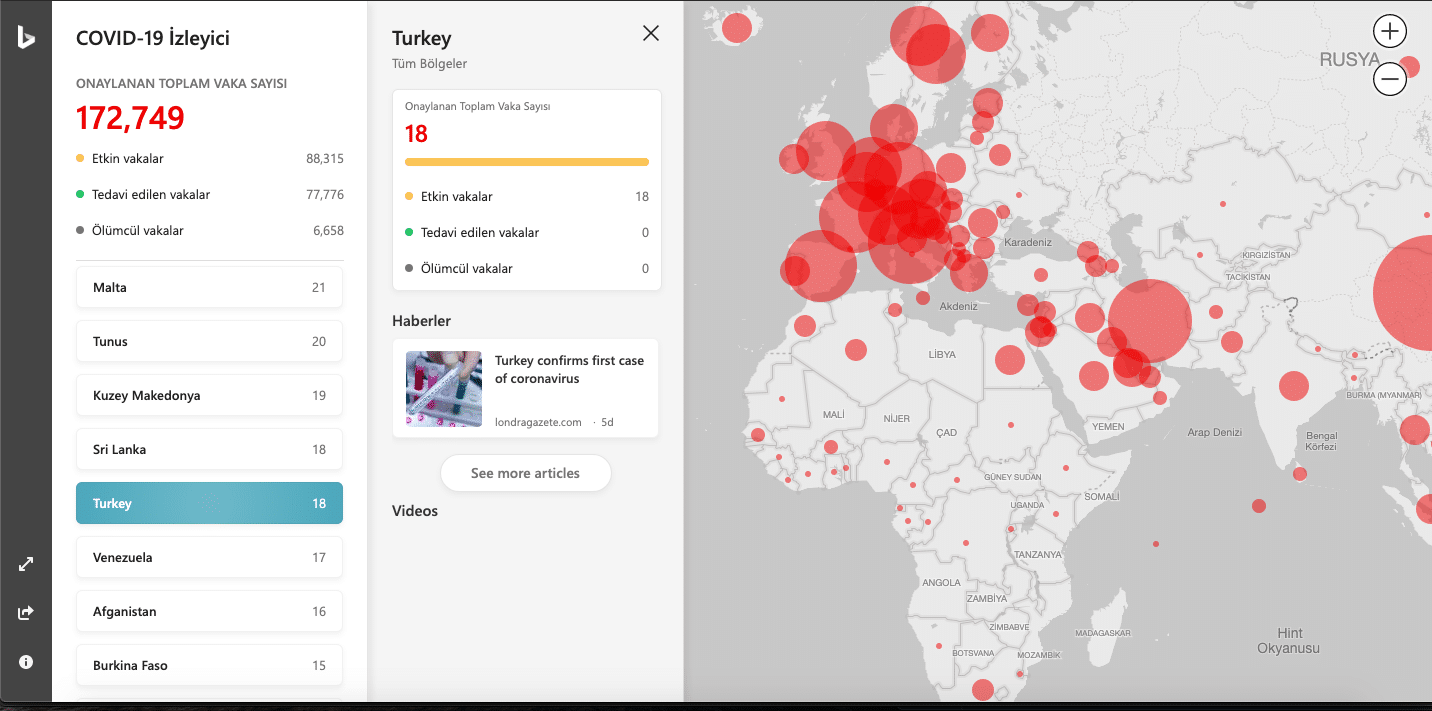Choose Kuzey Makedonya from the list

coord(209,395)
